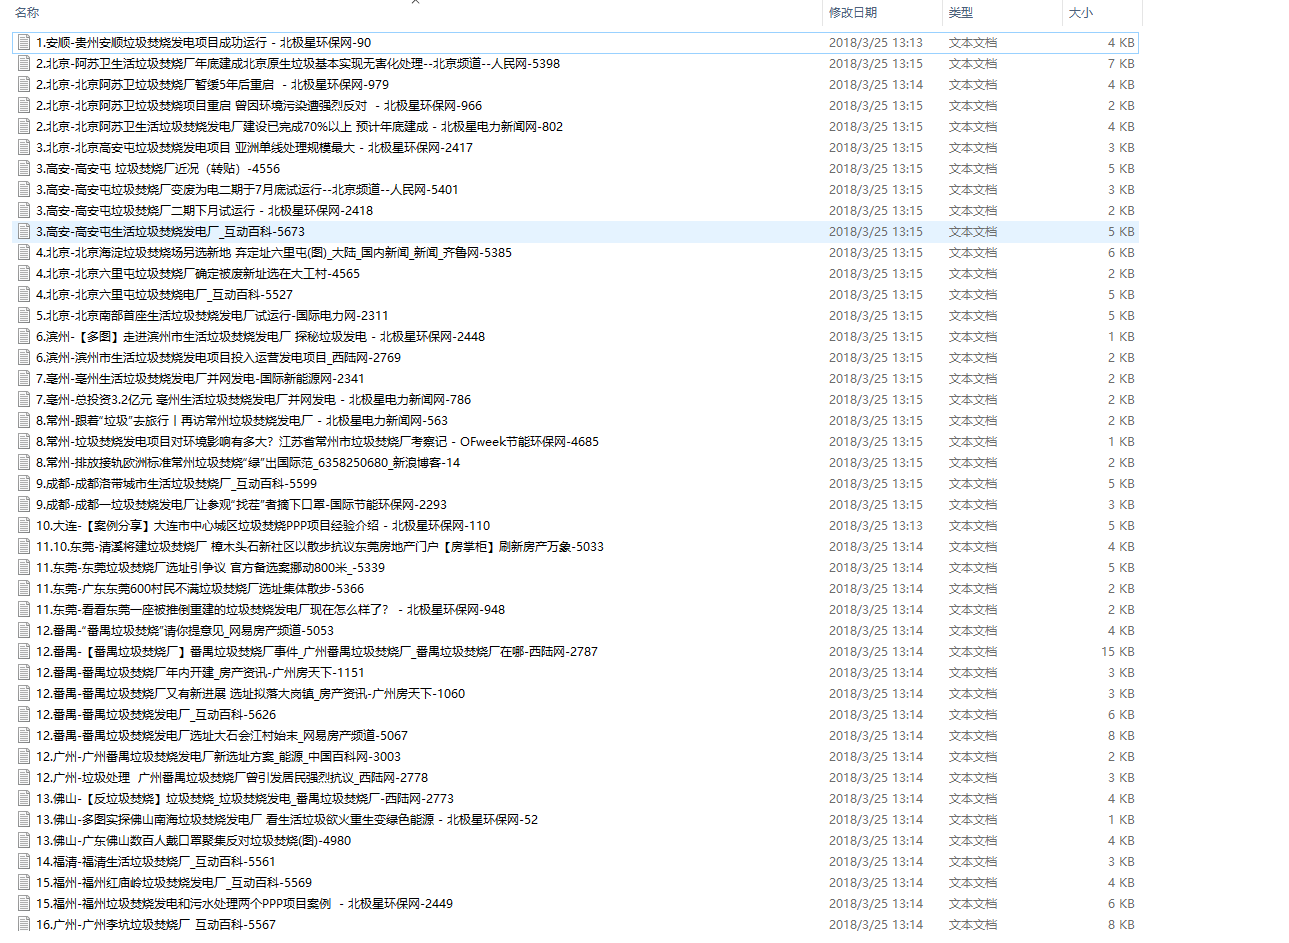Click the file name '4.北京-北京六里屯垃圾焚烧厂确定被废新址选在大工村-4565'
Viewport: 1289px width, 943px height.
coord(198,273)
